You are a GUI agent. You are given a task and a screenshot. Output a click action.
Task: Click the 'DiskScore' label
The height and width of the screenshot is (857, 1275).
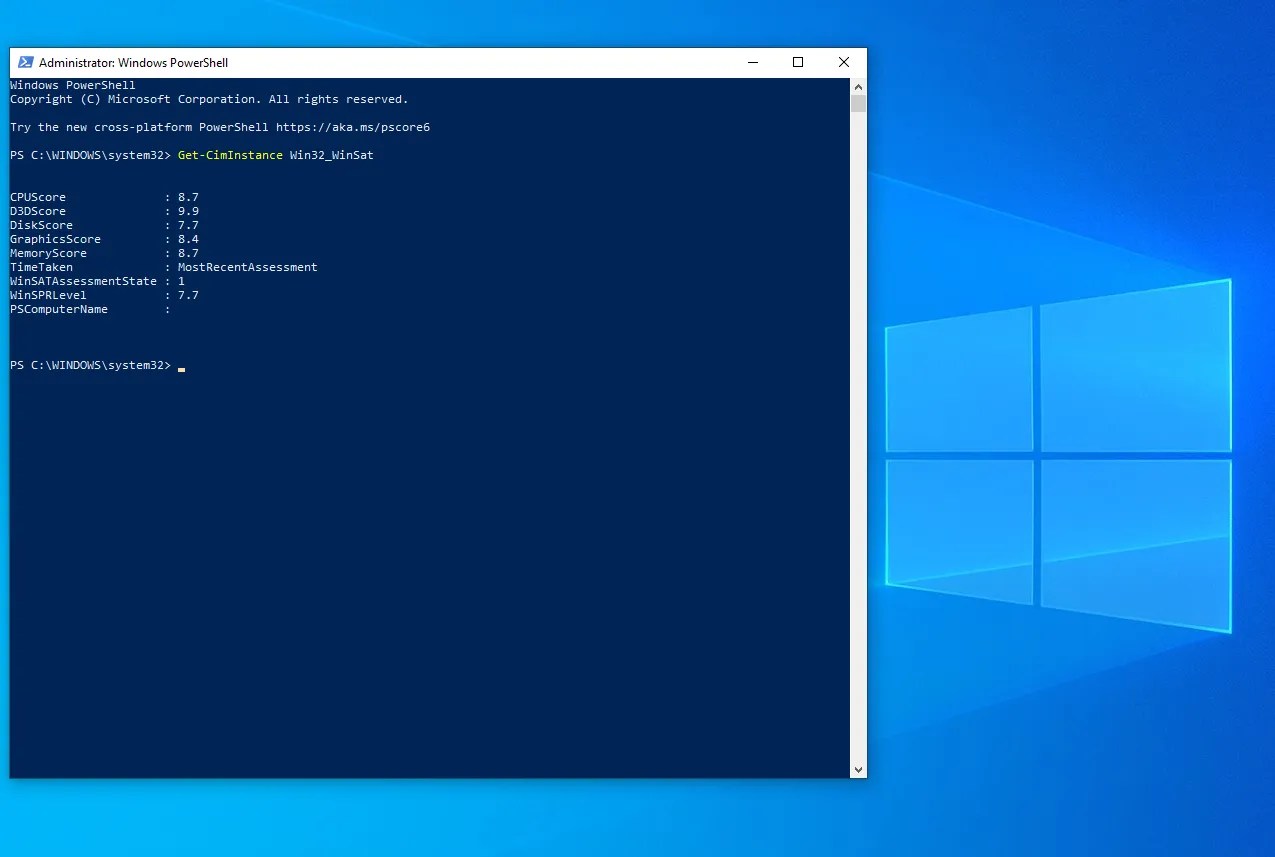coord(41,225)
